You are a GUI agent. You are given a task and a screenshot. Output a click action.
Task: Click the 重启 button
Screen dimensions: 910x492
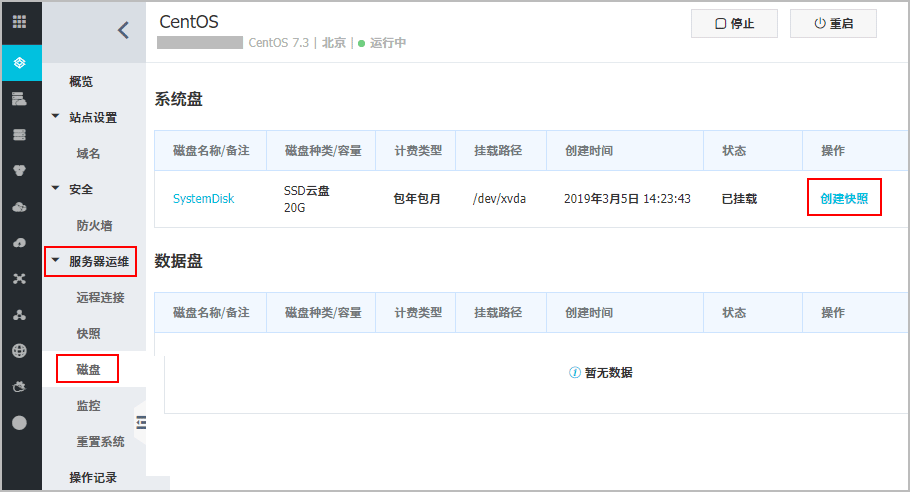tap(833, 23)
